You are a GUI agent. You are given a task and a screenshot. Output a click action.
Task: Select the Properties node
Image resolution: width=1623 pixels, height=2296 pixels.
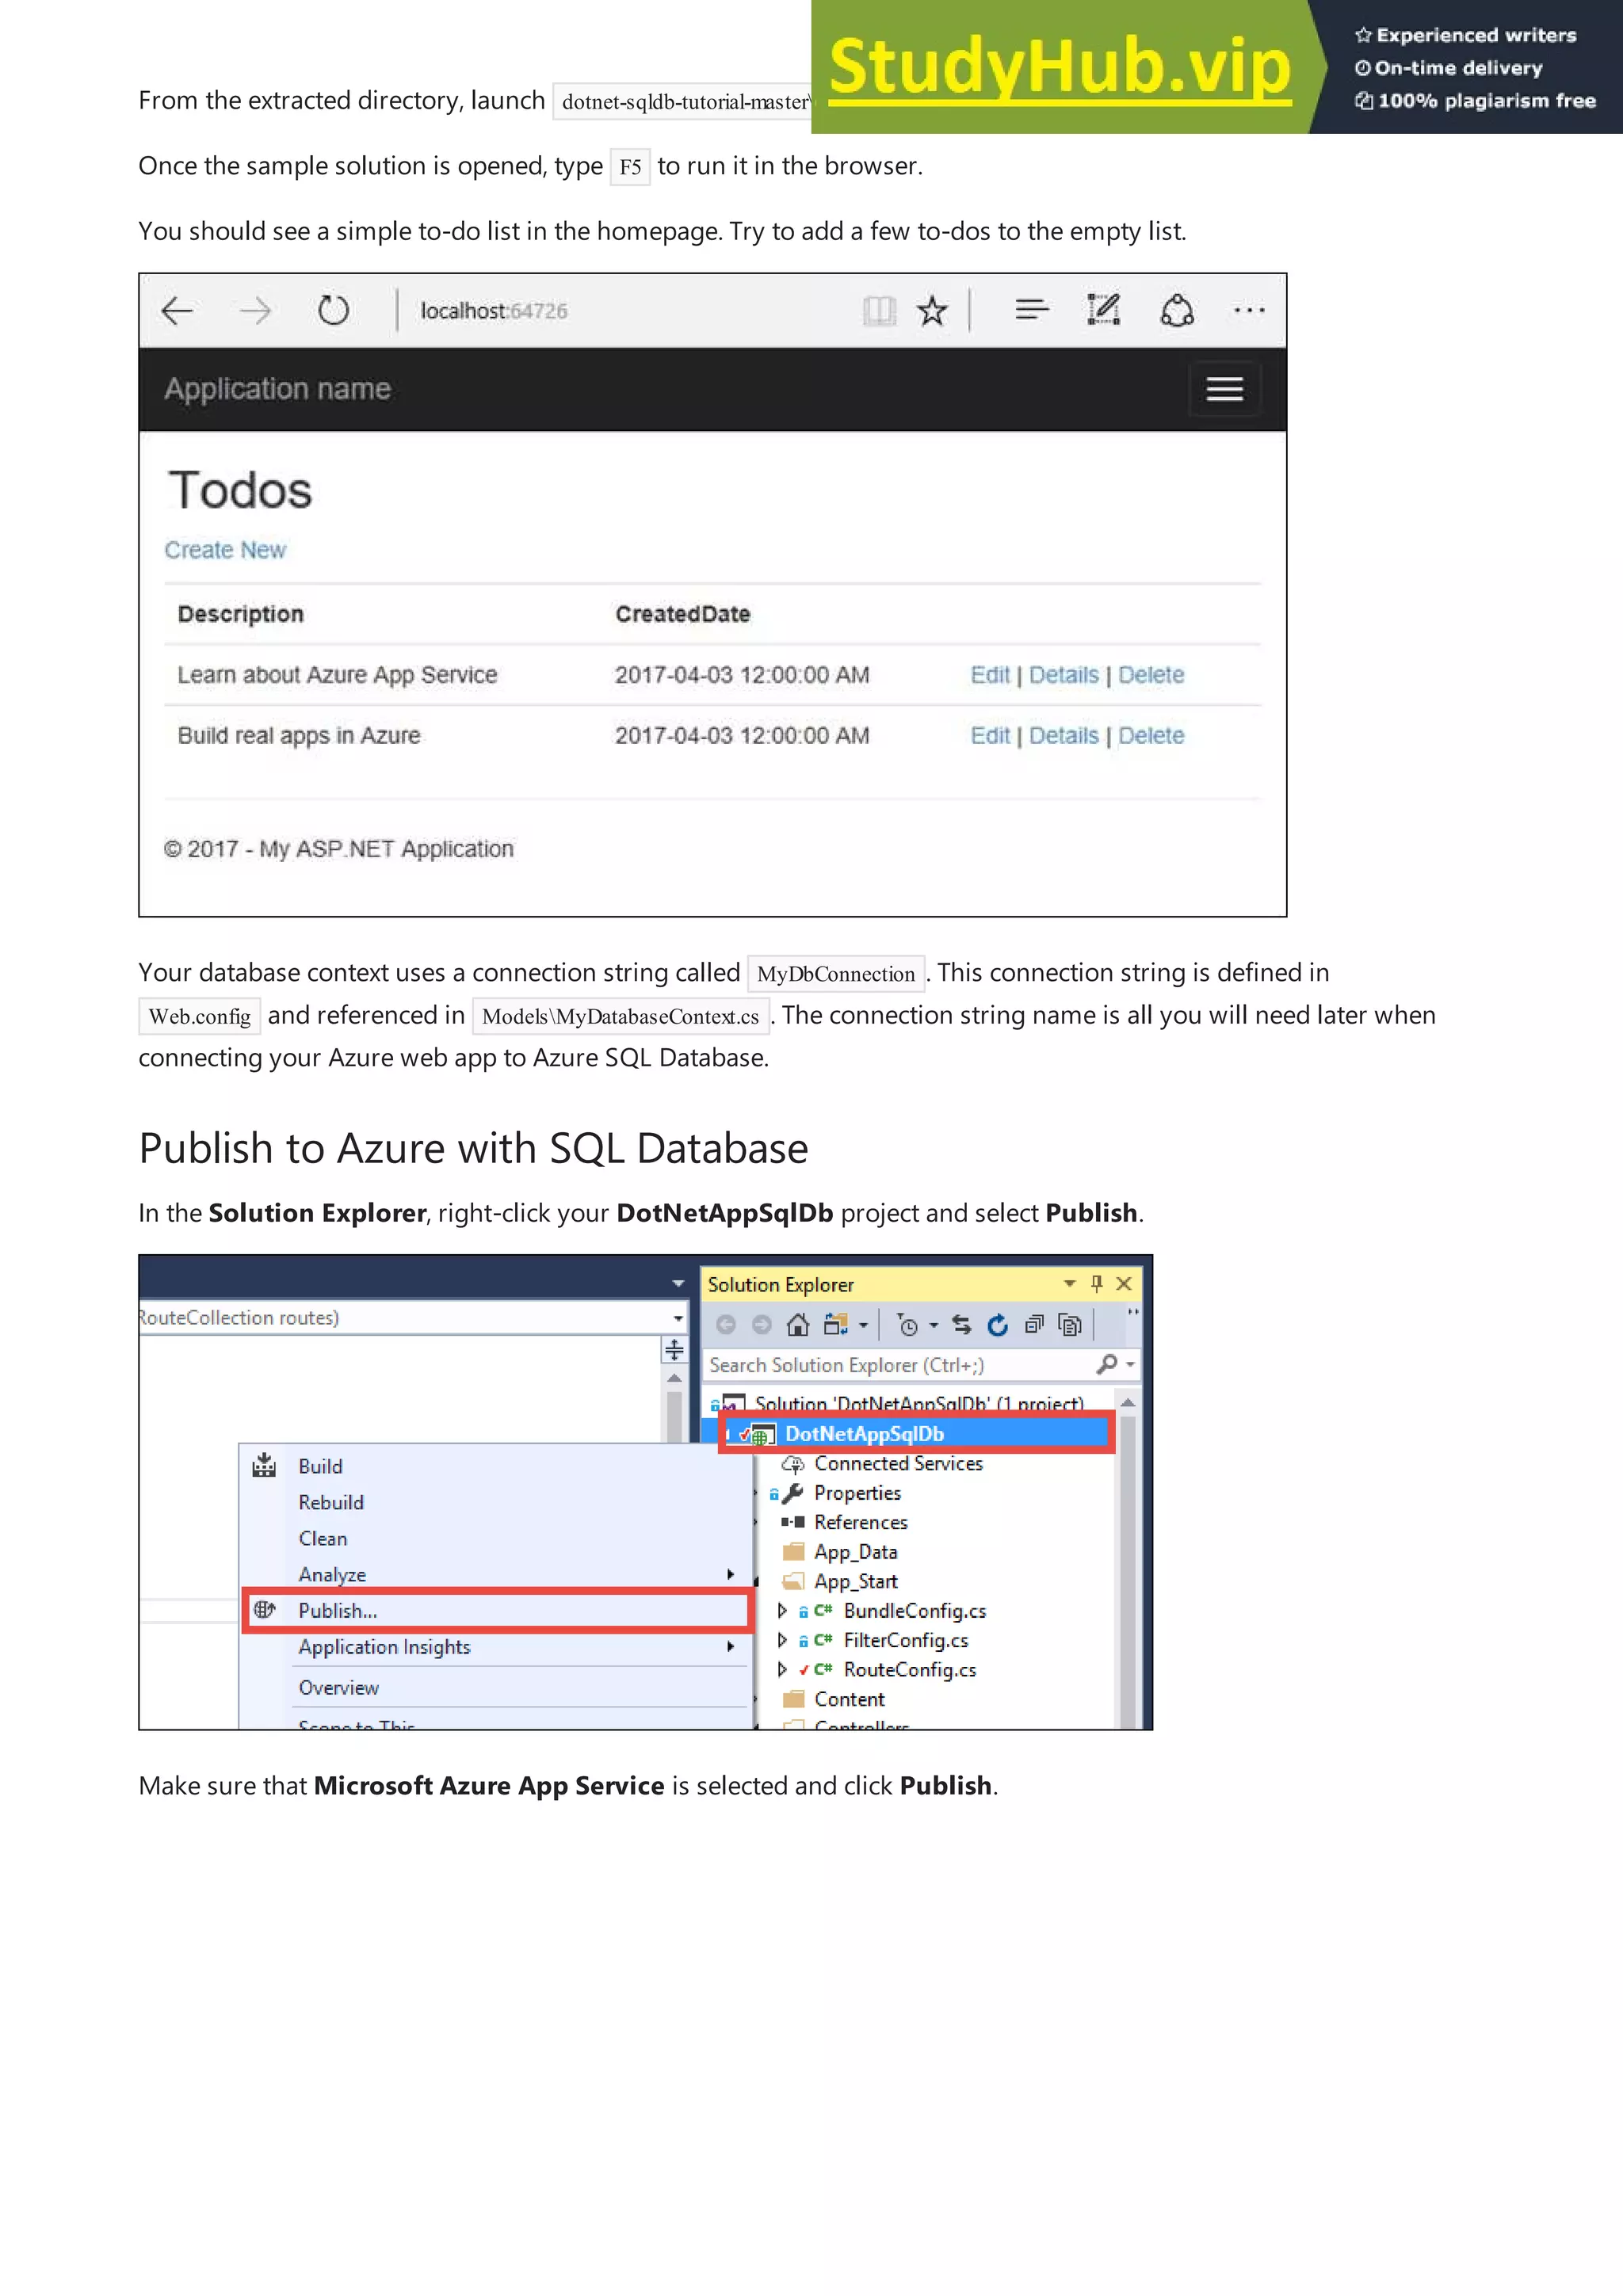(857, 1493)
